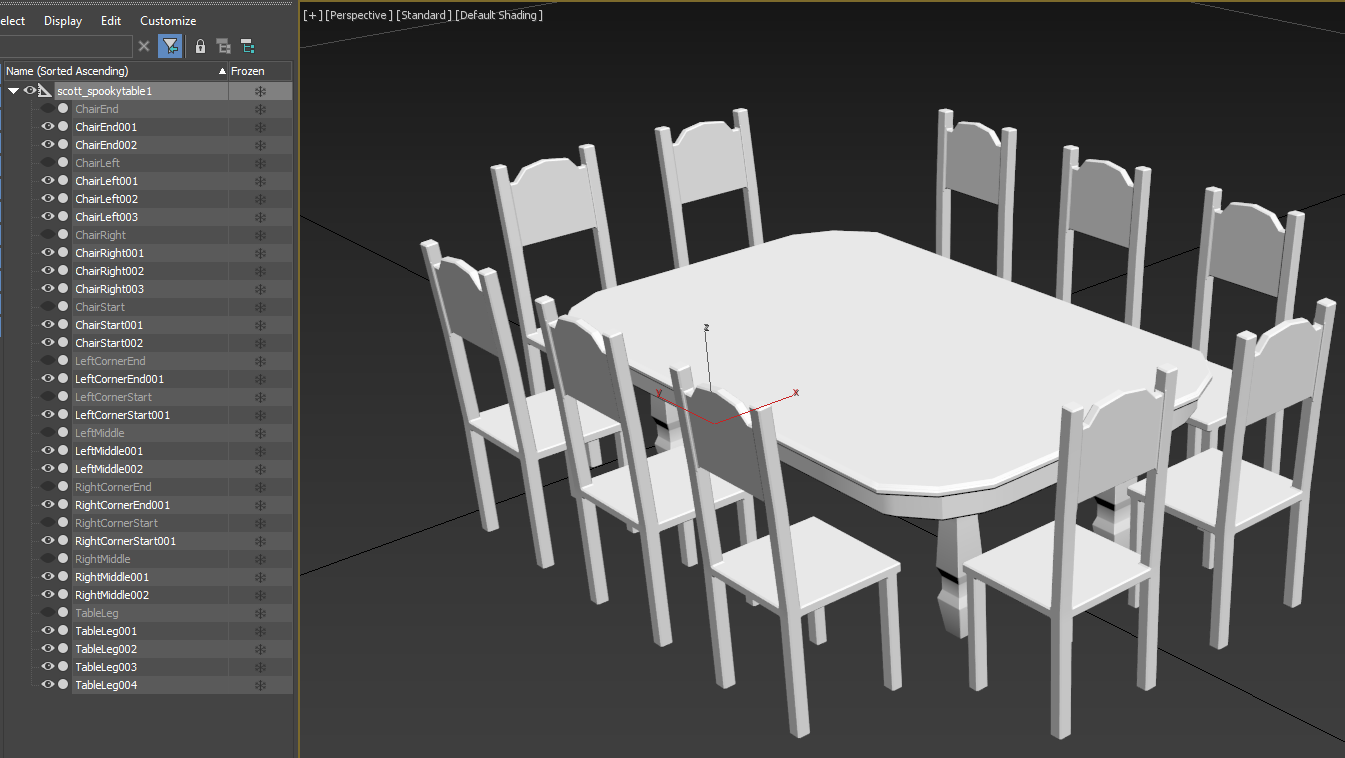The image size is (1345, 758).
Task: Select LeftMiddle002 in the object list
Action: [x=109, y=469]
